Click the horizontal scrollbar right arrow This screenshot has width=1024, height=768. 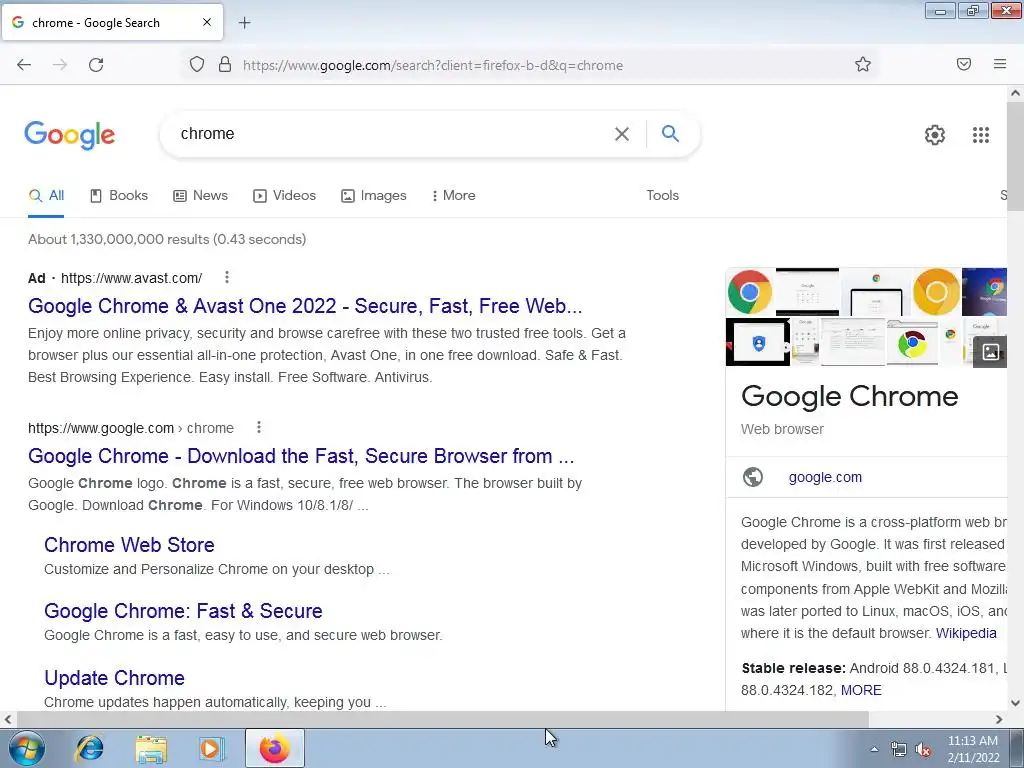(x=999, y=719)
